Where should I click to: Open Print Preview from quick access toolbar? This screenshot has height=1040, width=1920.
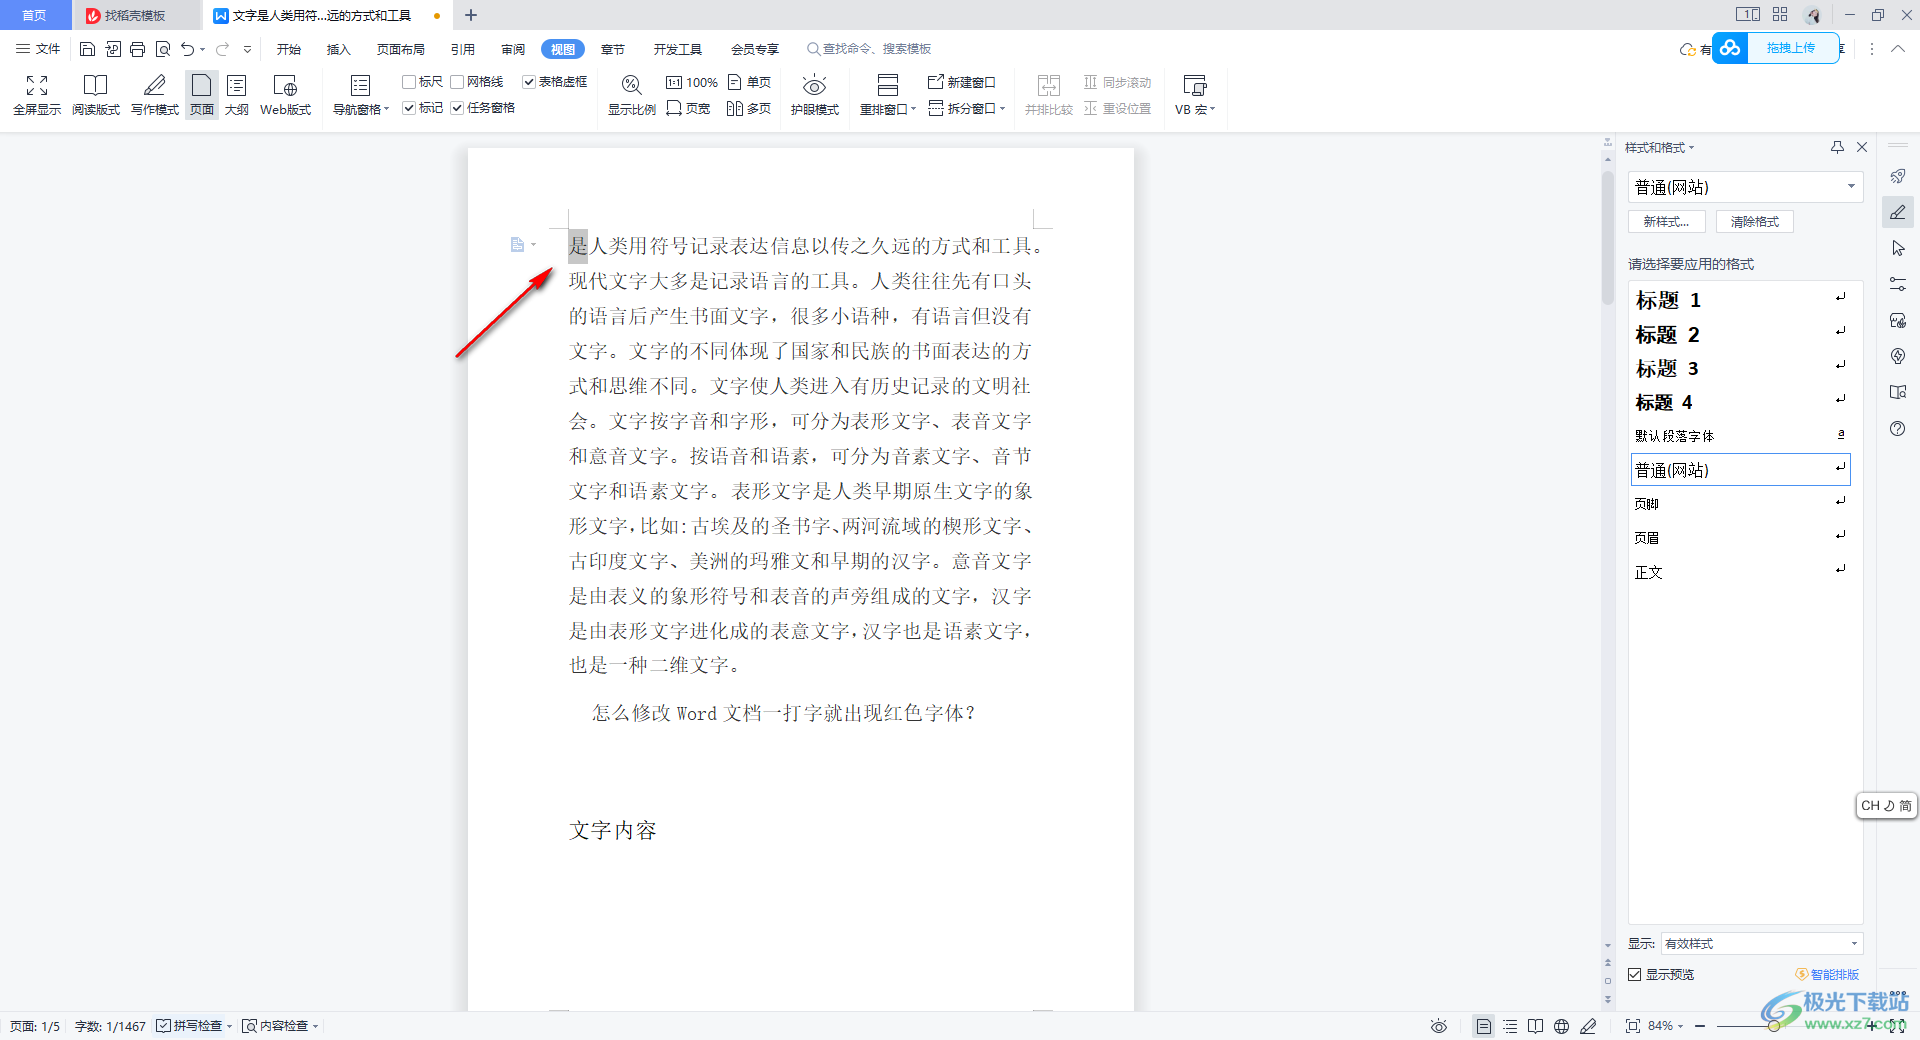click(162, 49)
